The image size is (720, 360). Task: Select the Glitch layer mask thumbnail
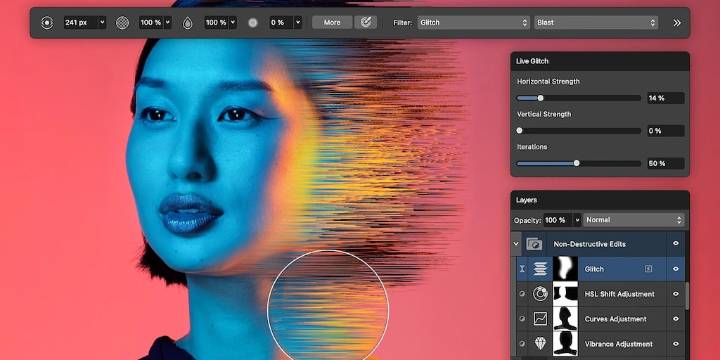[564, 269]
